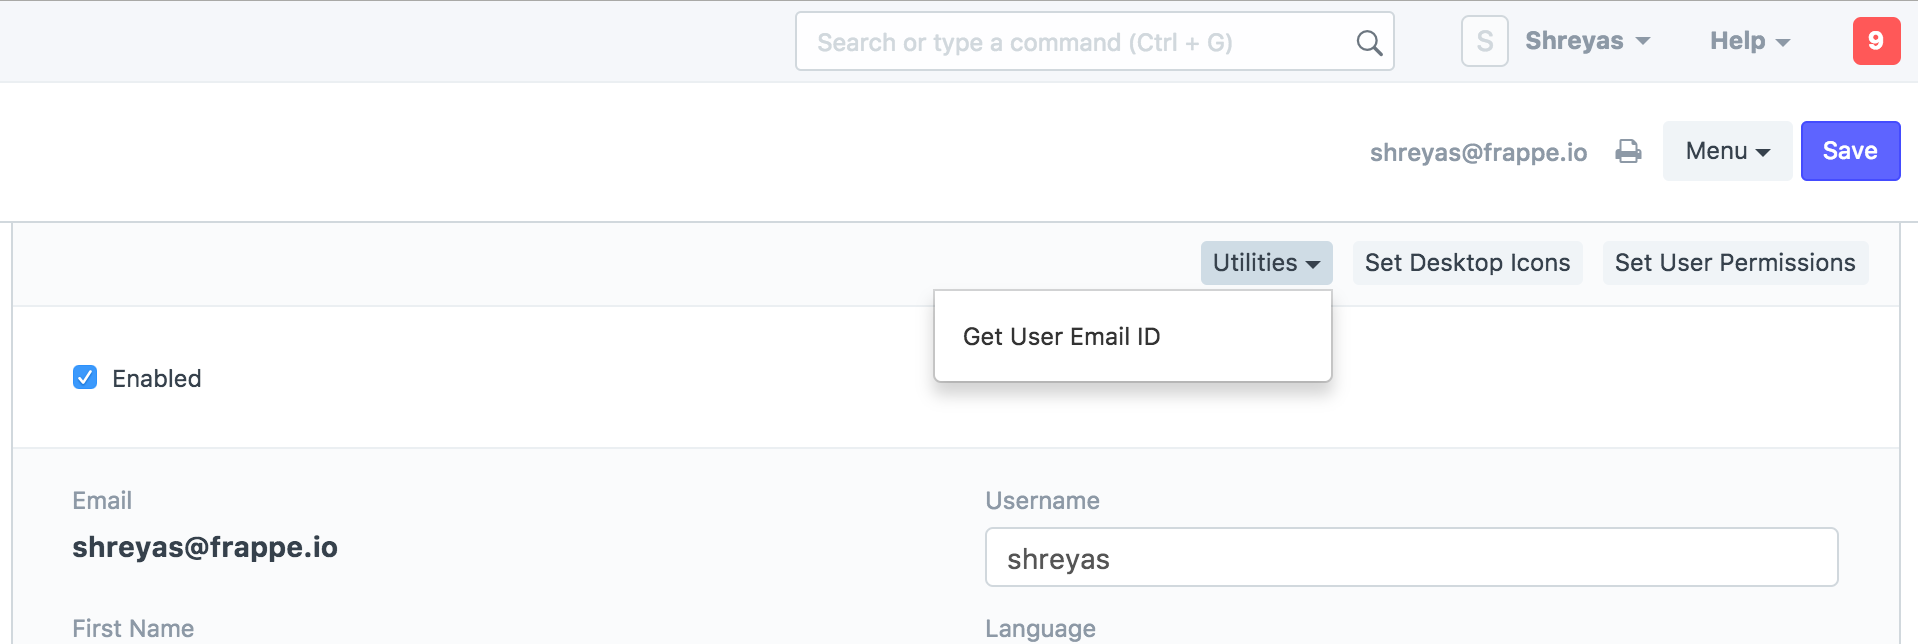Viewport: 1918px width, 644px height.
Task: Toggle the Enabled checkbox
Action: 85,377
